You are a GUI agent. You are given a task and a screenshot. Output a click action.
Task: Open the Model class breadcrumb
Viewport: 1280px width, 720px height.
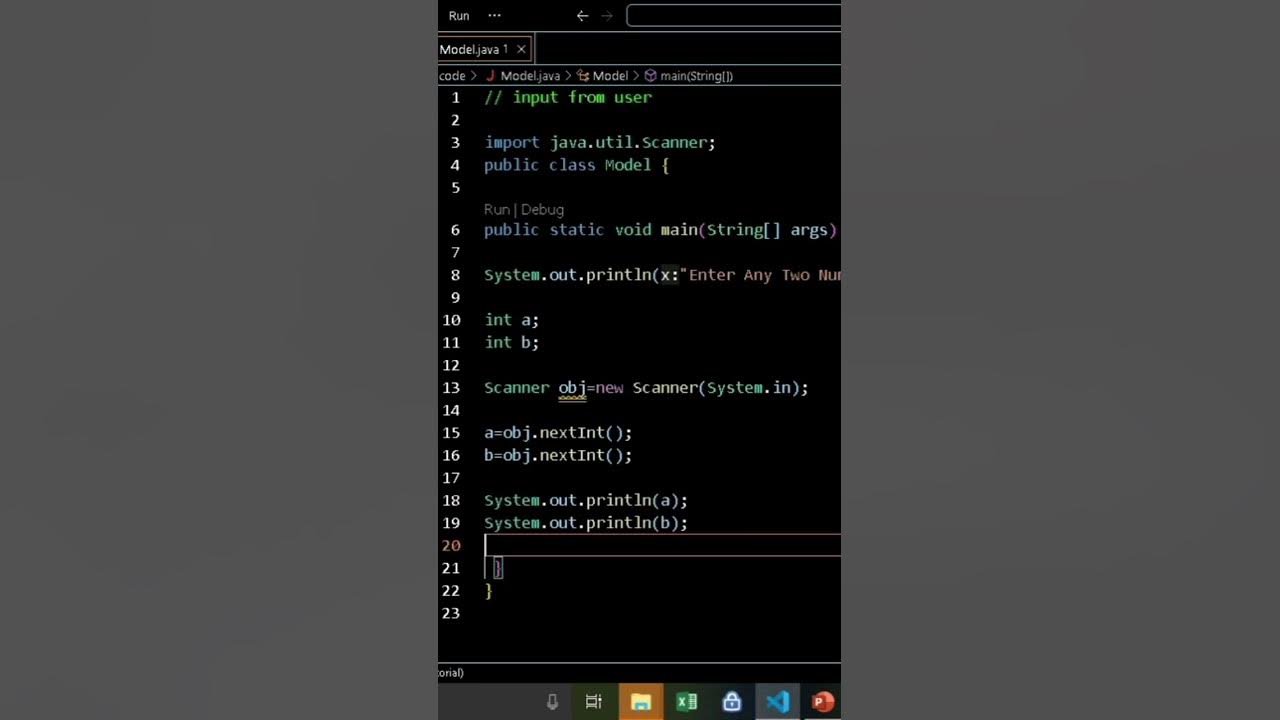click(x=610, y=75)
